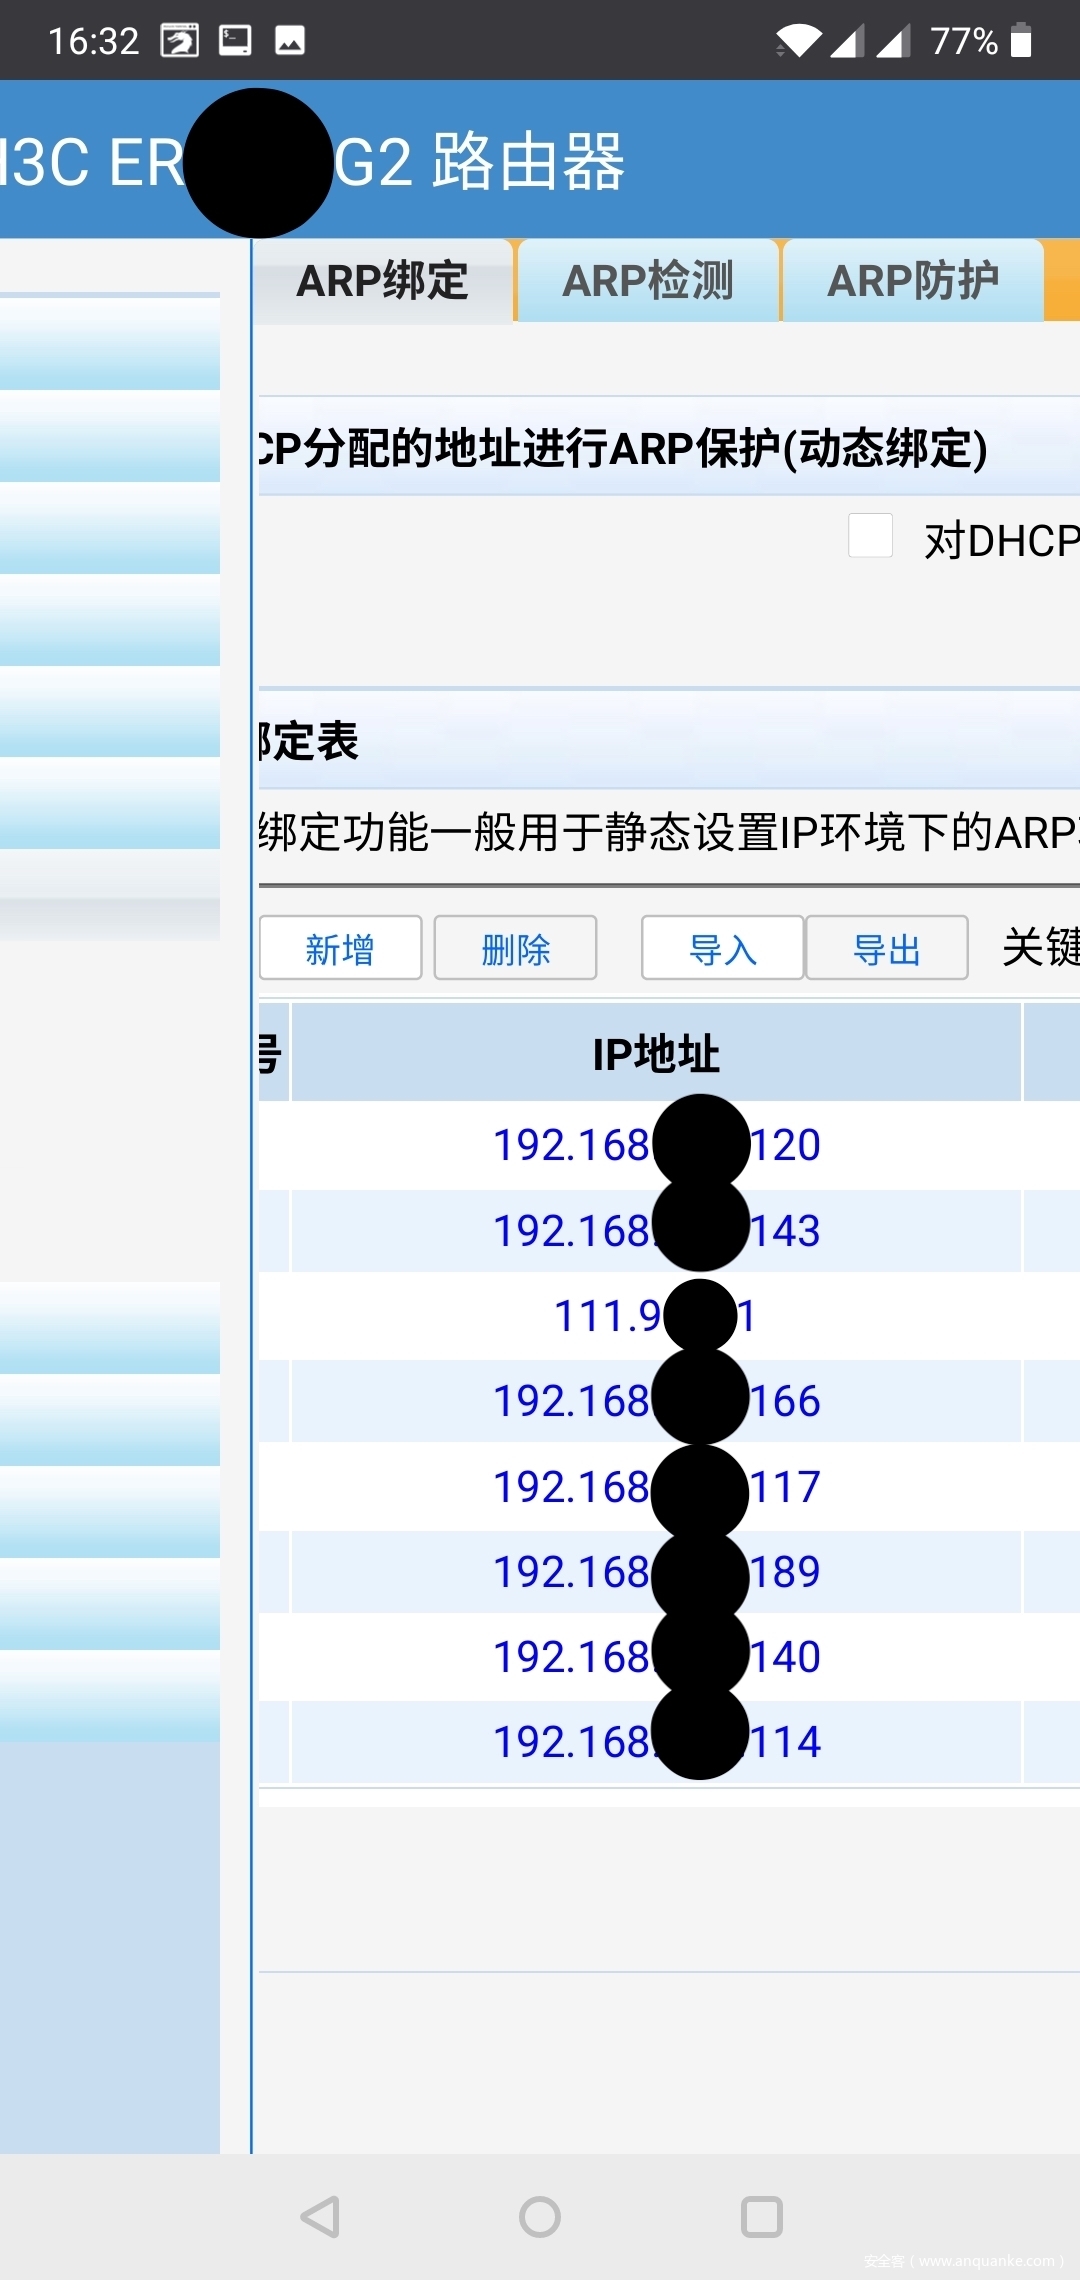The image size is (1080, 2280).
Task: Click the 导入 button
Action: 722,948
